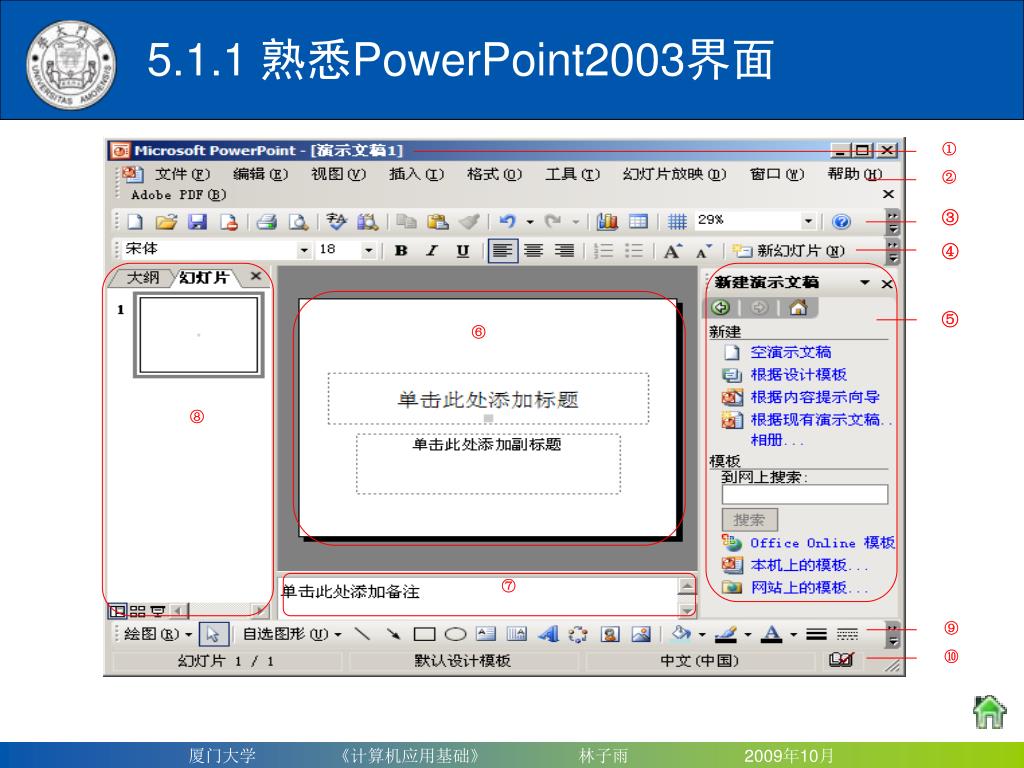Open Print Preview with the magnifier page icon
The width and height of the screenshot is (1024, 768).
coord(298,221)
